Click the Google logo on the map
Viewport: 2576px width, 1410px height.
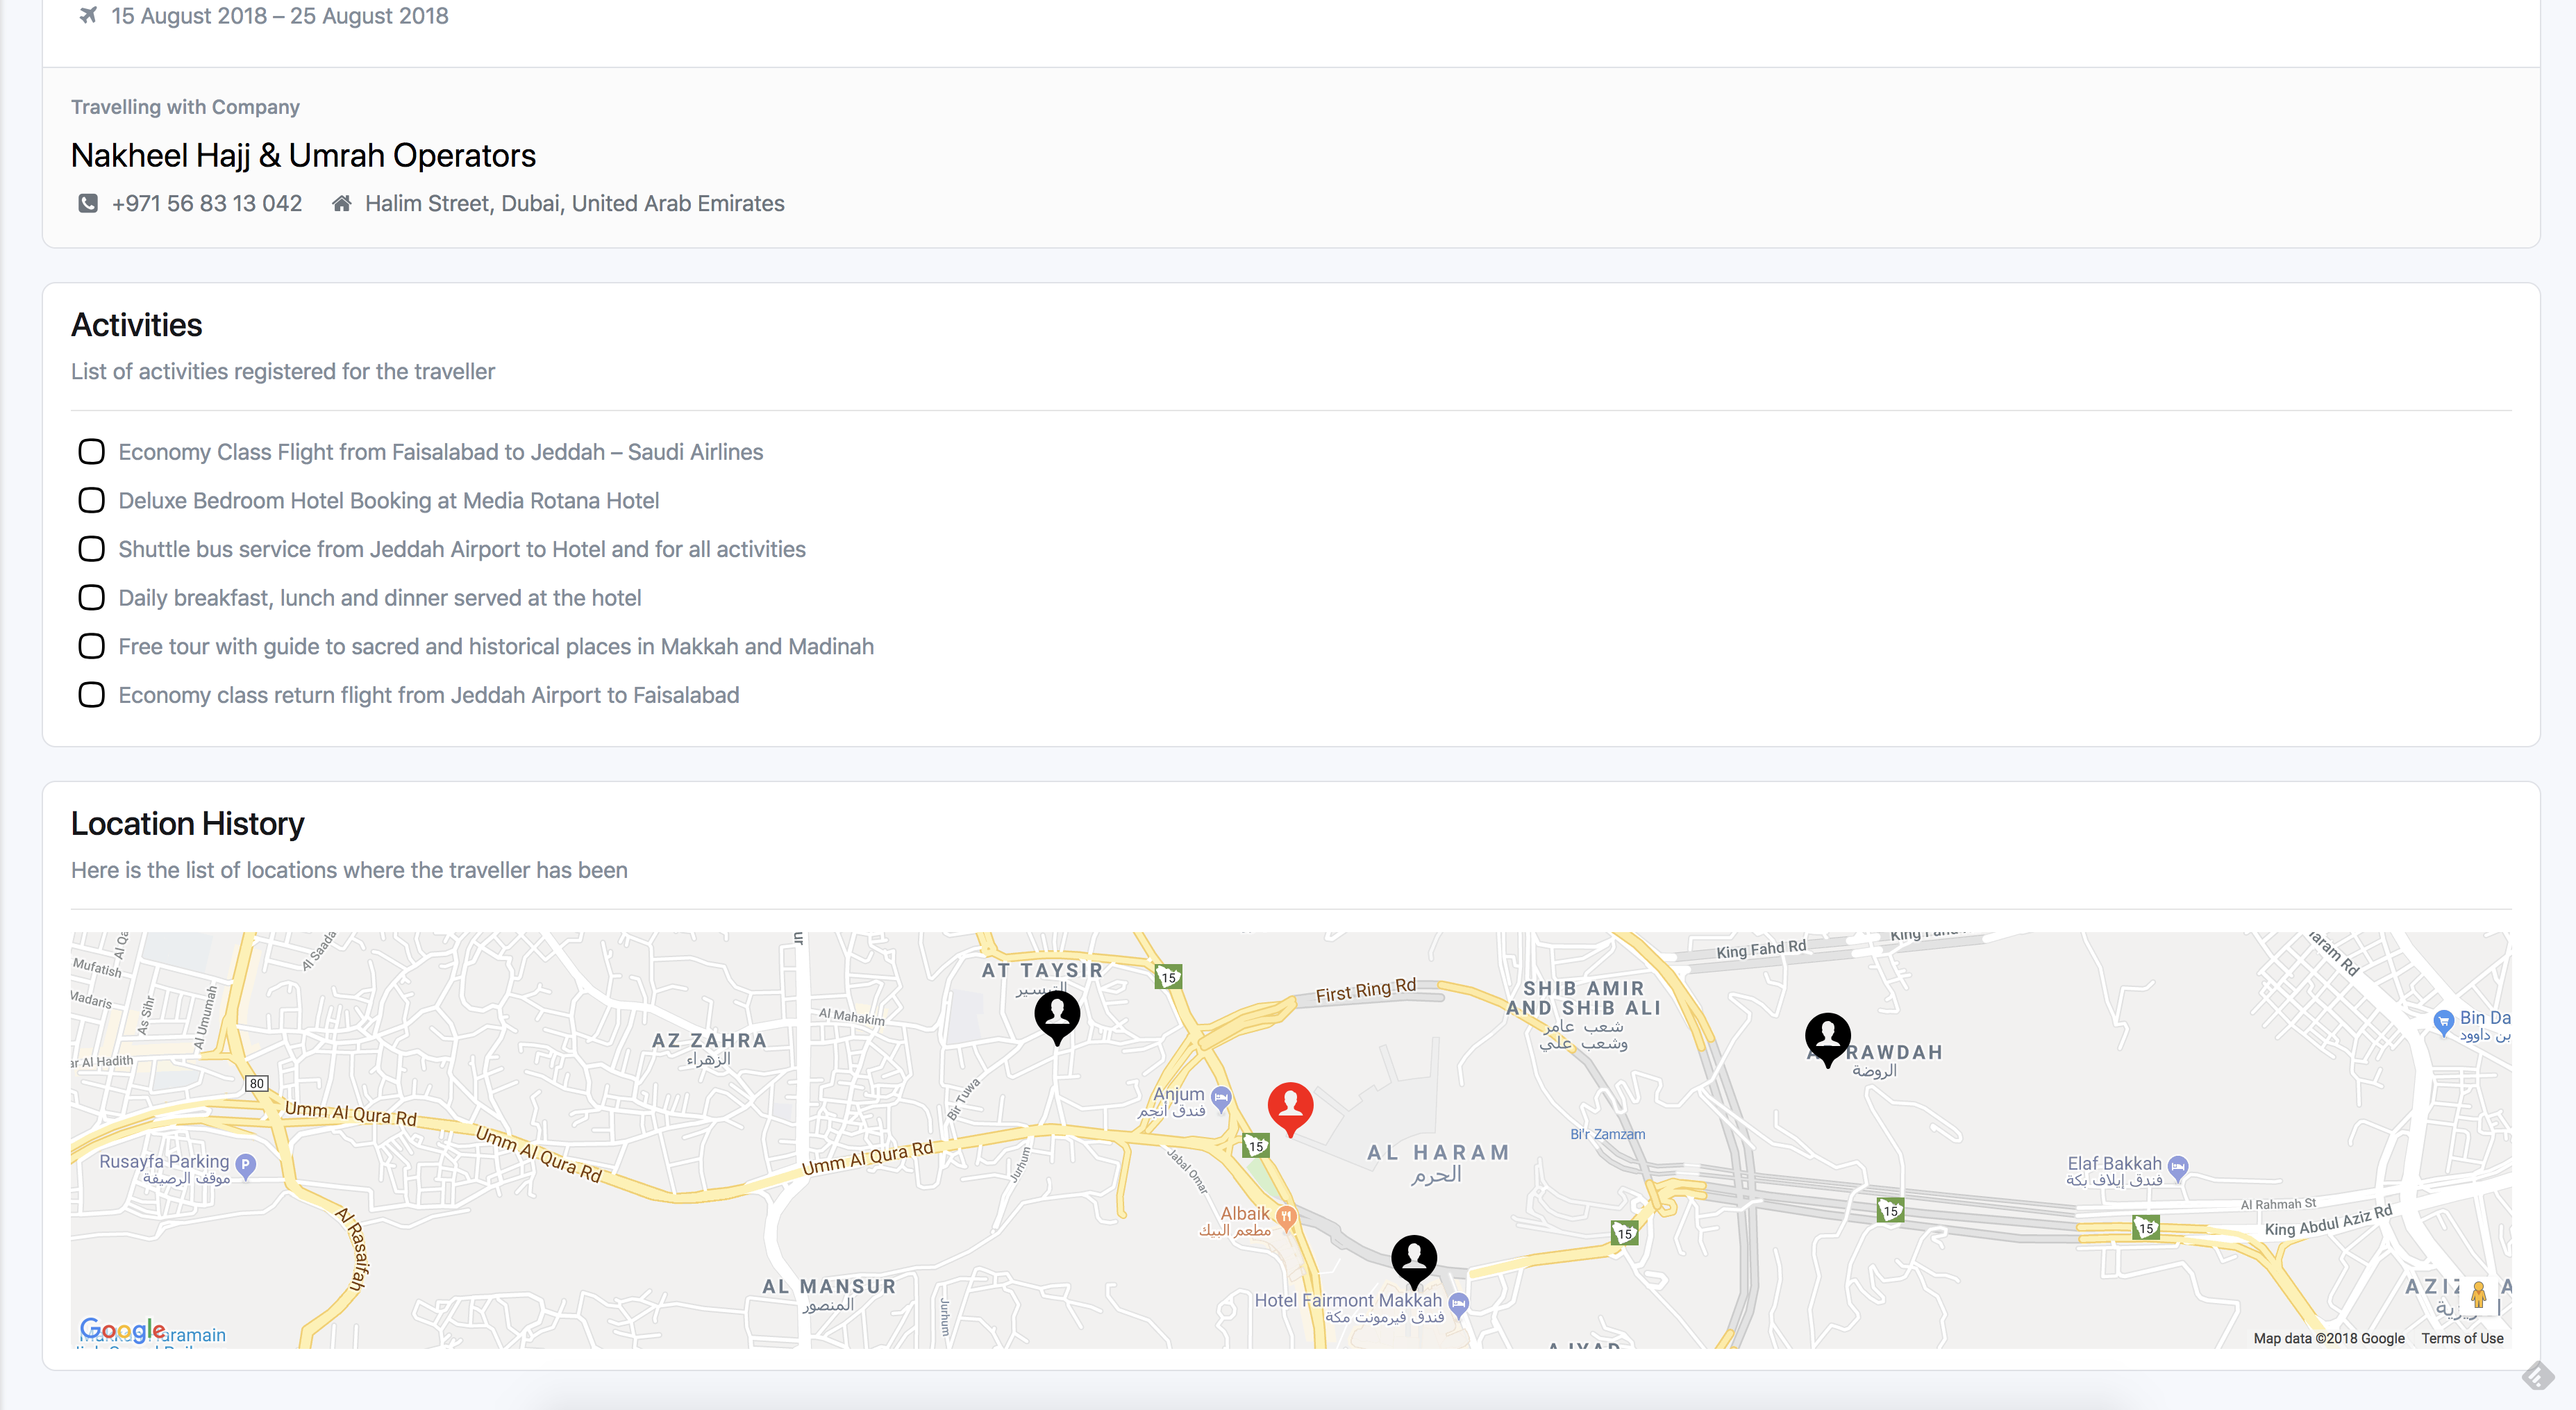point(122,1330)
